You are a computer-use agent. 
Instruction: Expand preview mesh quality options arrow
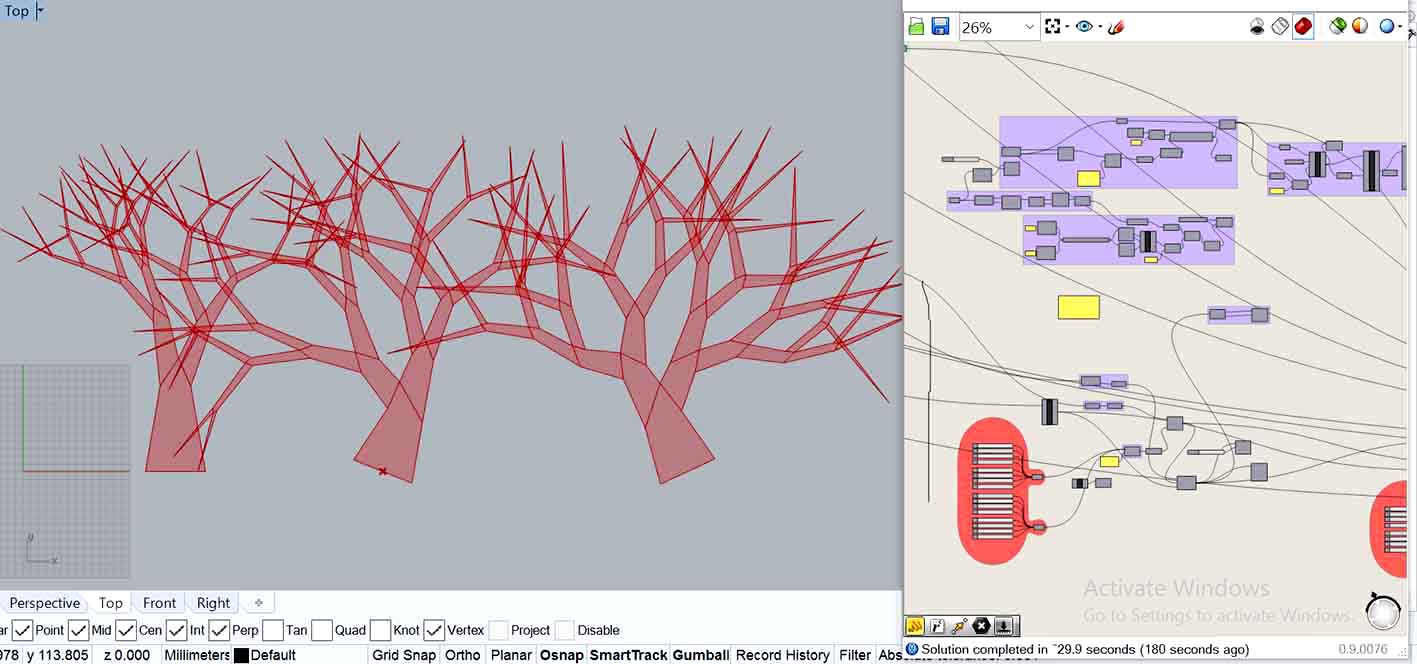click(x=1400, y=27)
